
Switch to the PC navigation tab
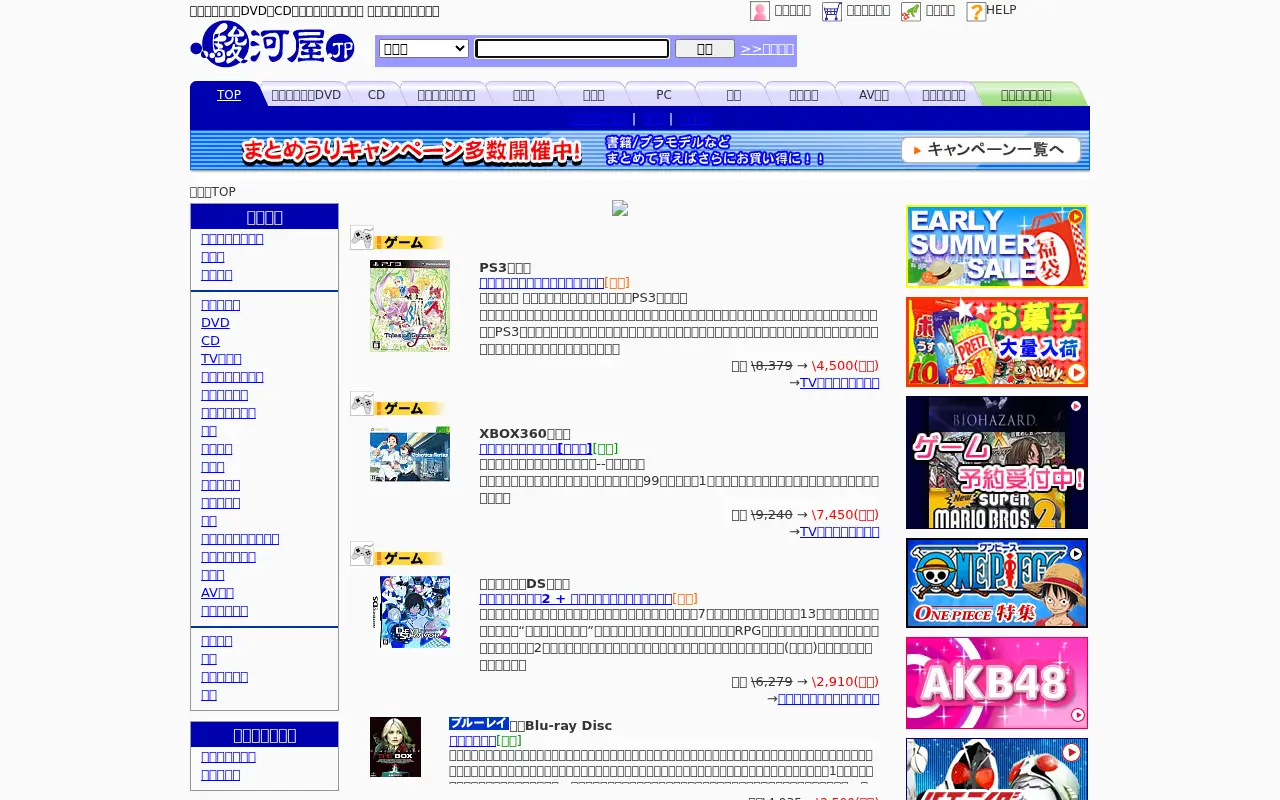(x=664, y=95)
